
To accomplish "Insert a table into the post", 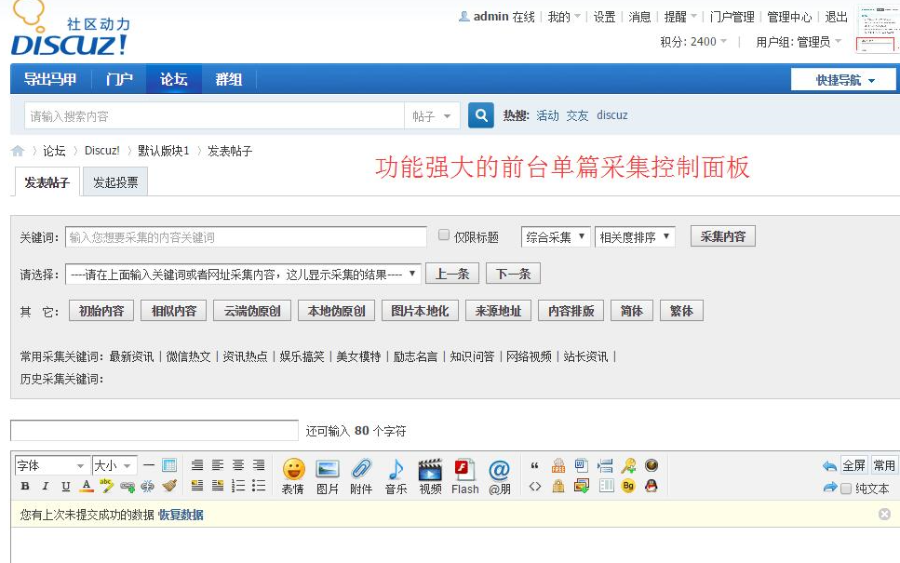I will click(169, 465).
